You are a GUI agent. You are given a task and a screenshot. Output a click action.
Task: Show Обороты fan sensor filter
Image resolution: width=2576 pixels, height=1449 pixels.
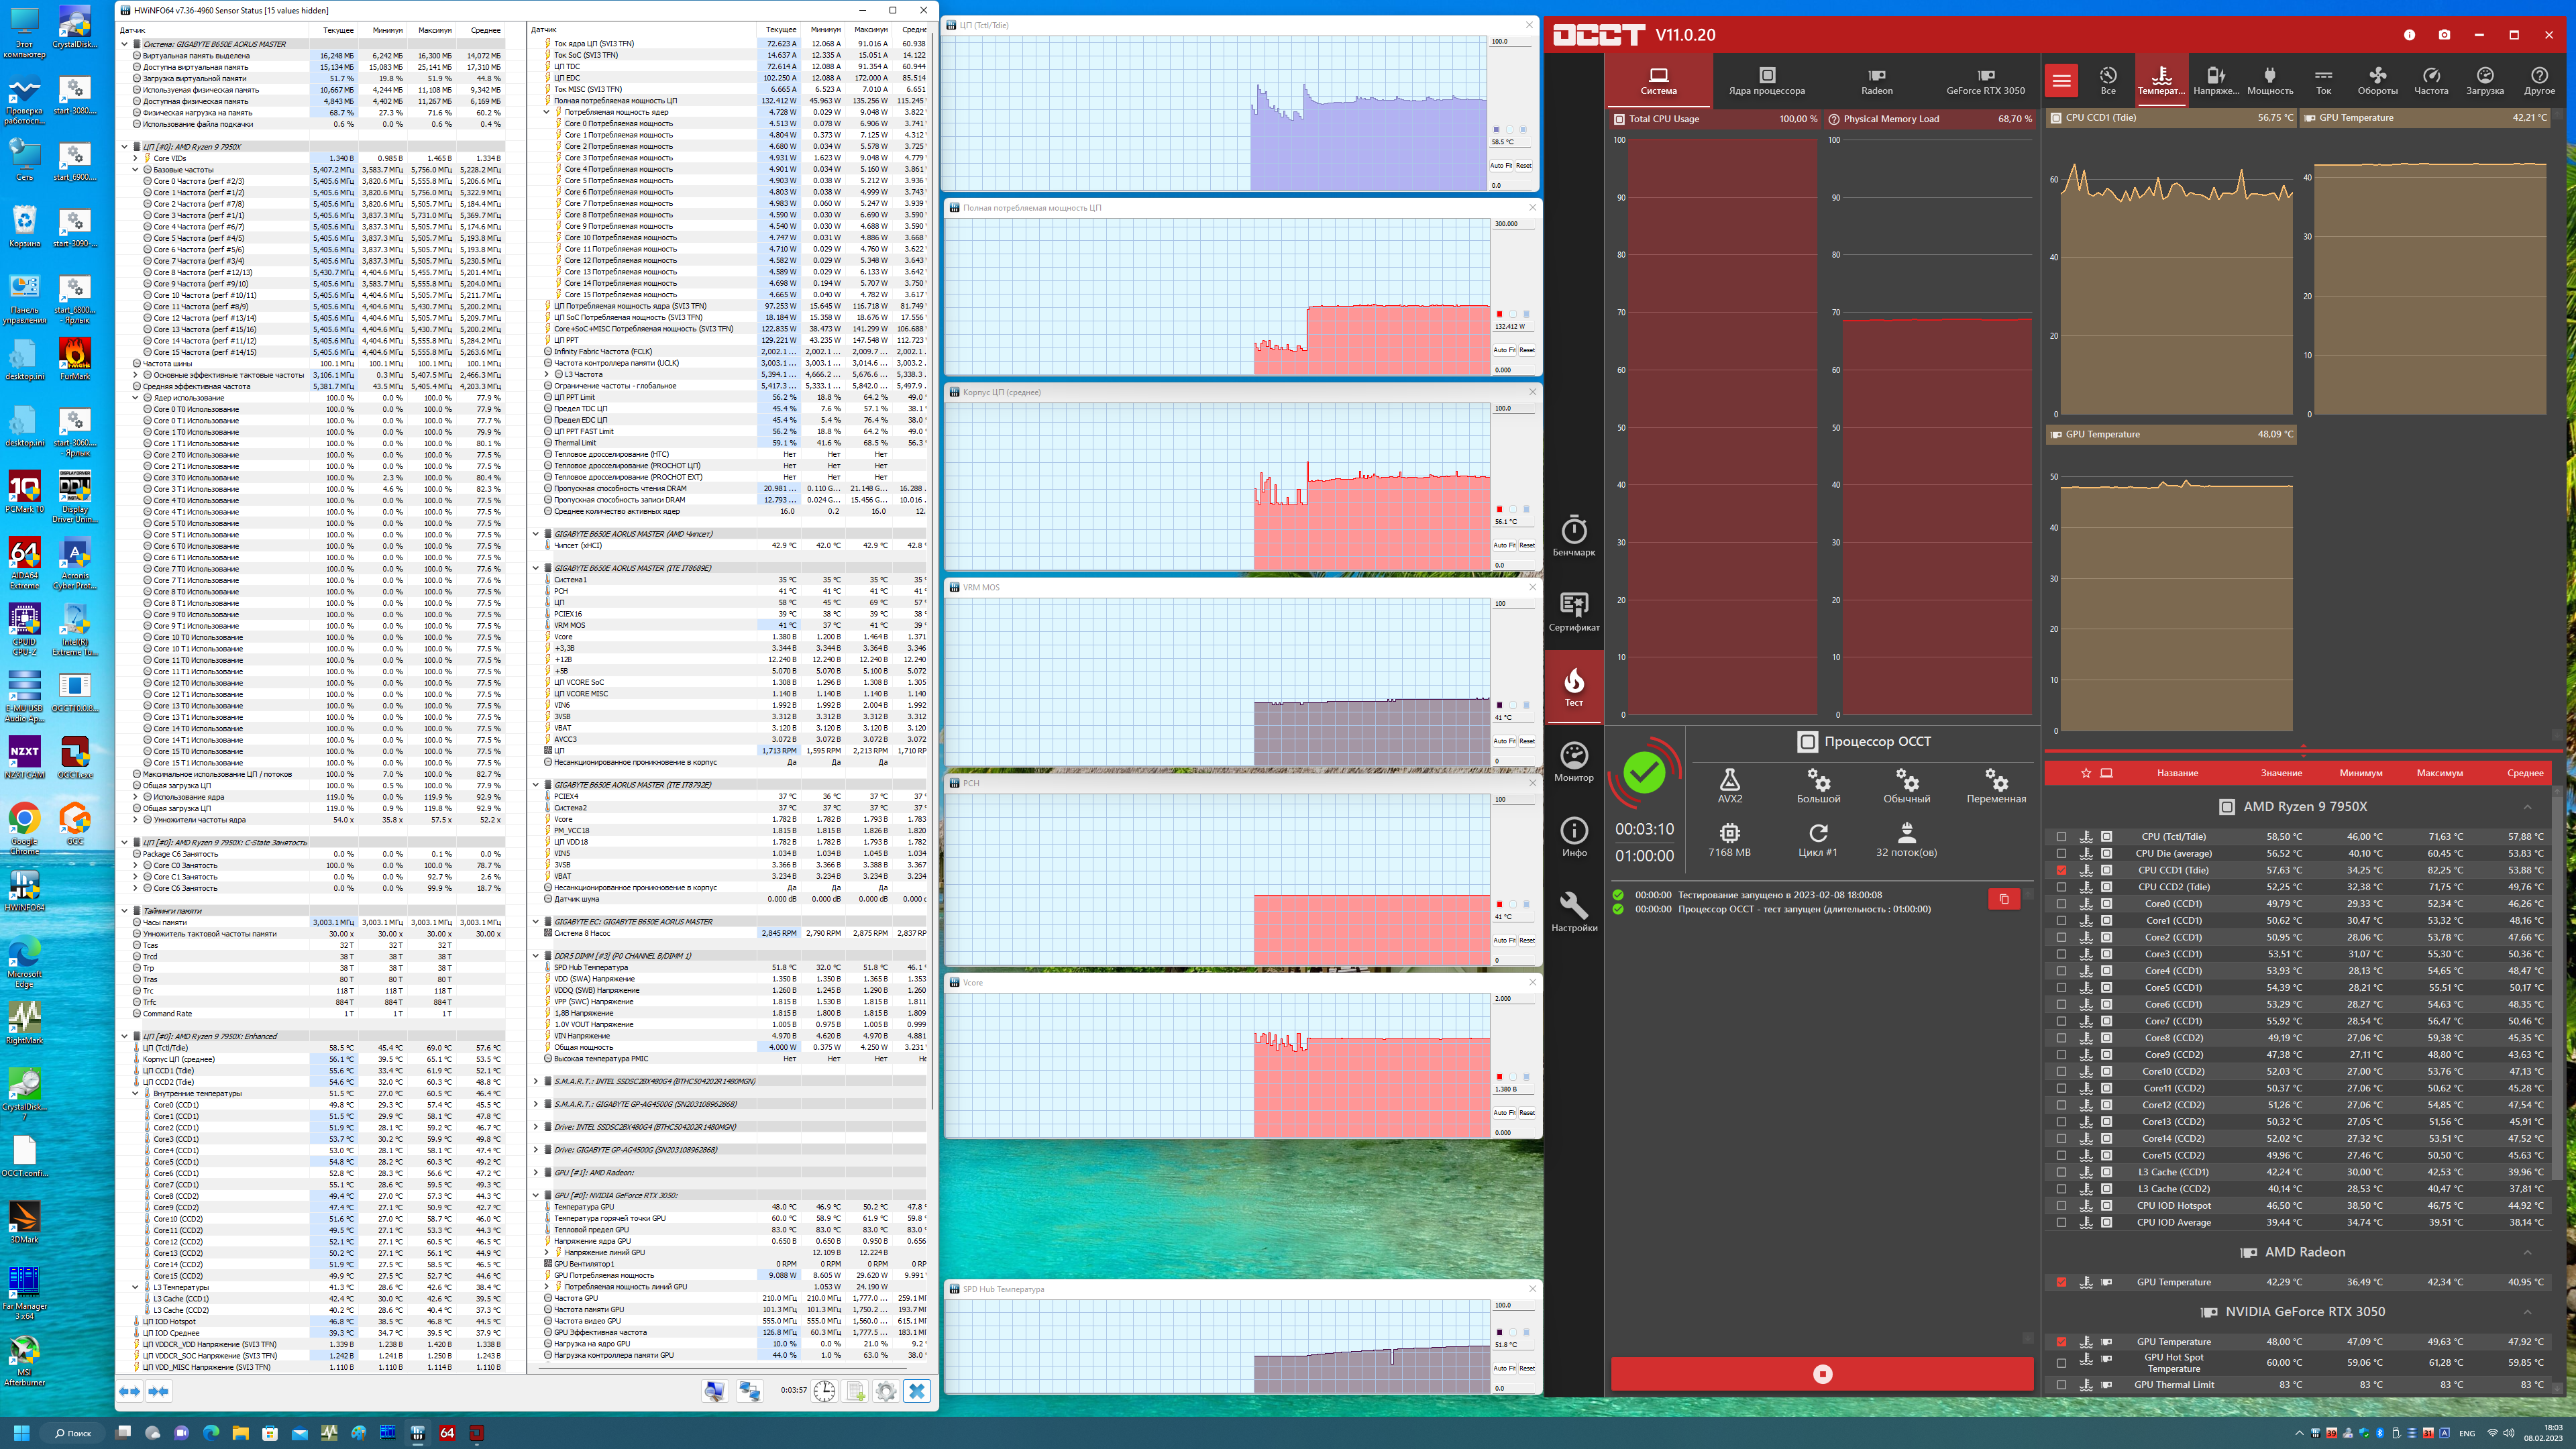[x=2377, y=80]
